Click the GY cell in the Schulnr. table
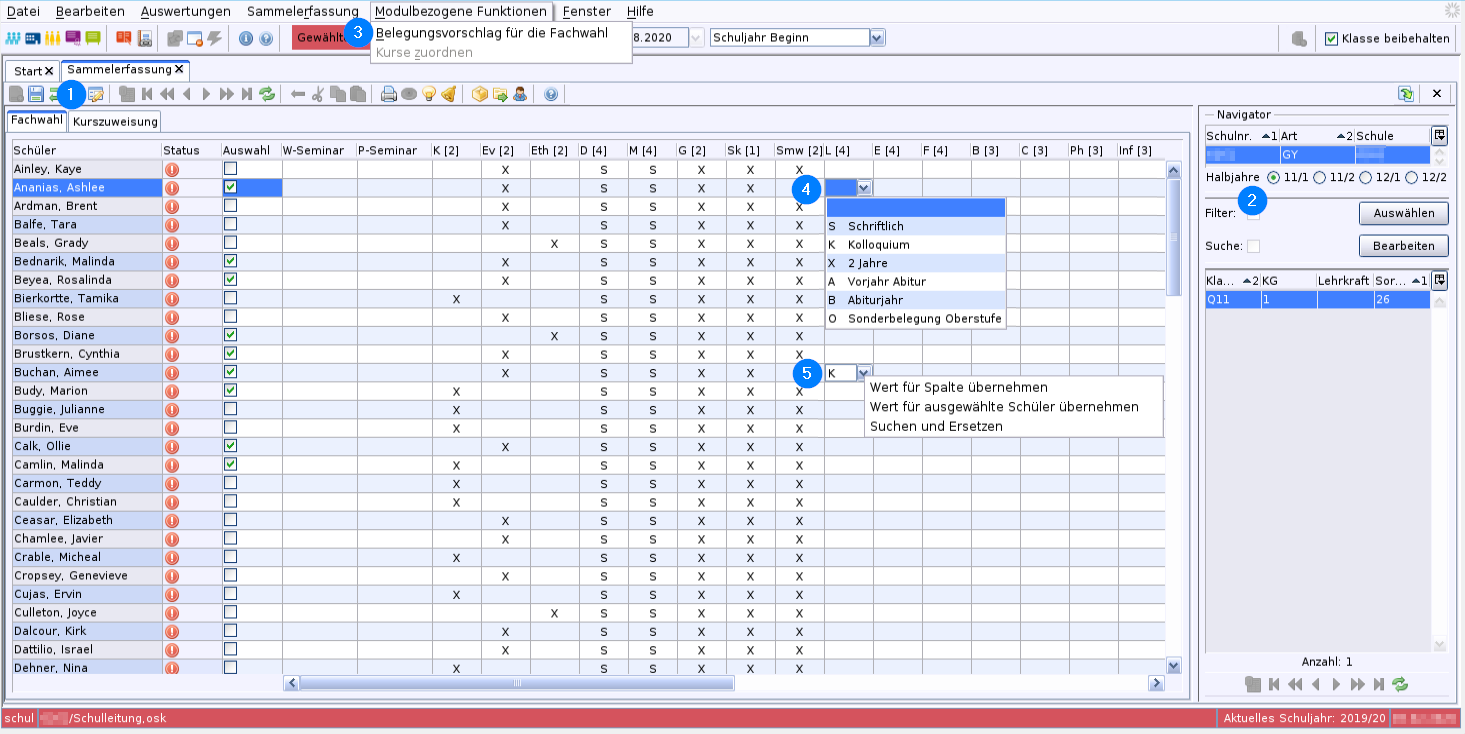The image size is (1465, 734). (1317, 155)
